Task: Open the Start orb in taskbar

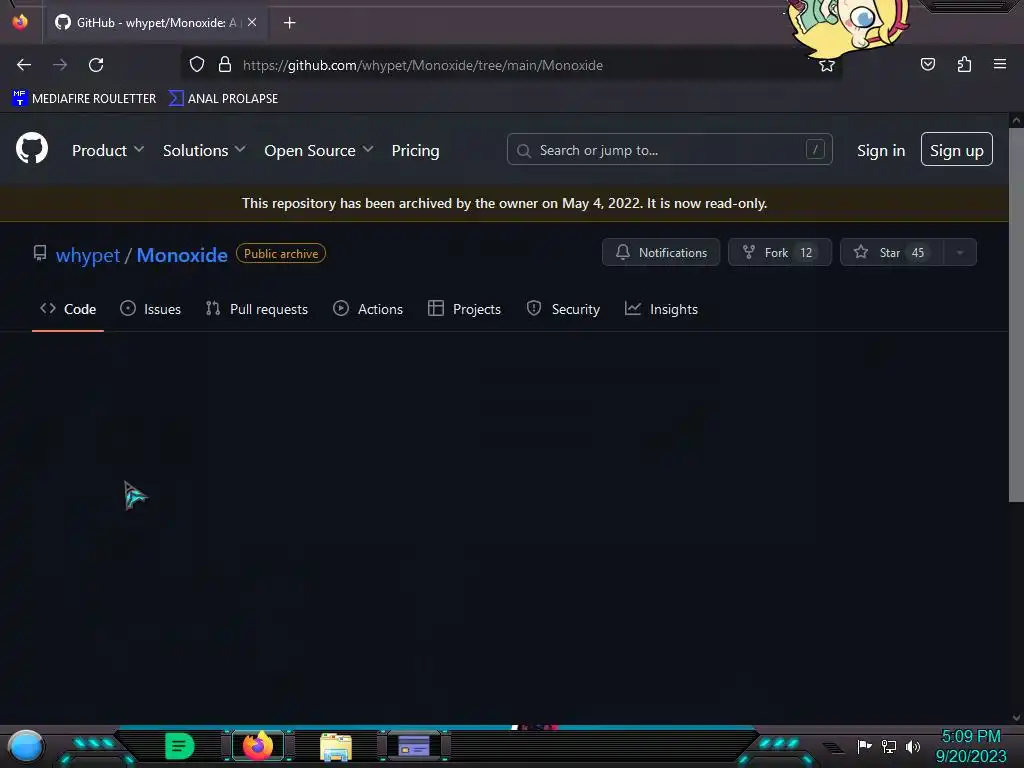Action: tap(26, 746)
